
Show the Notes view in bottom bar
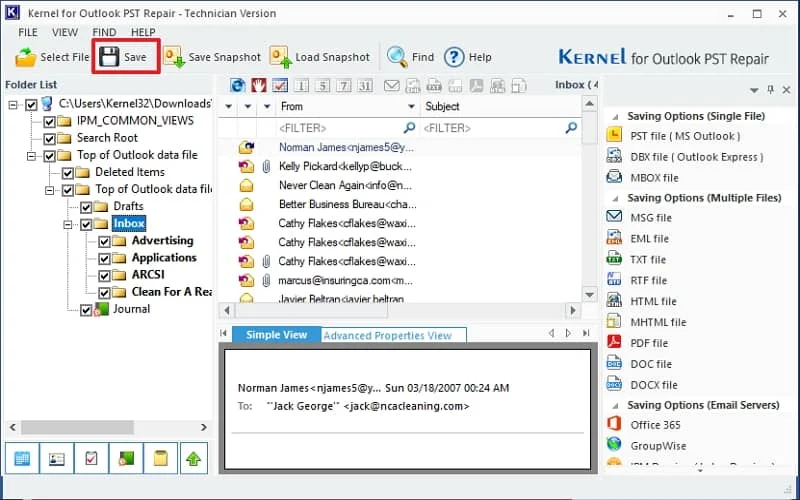point(161,458)
